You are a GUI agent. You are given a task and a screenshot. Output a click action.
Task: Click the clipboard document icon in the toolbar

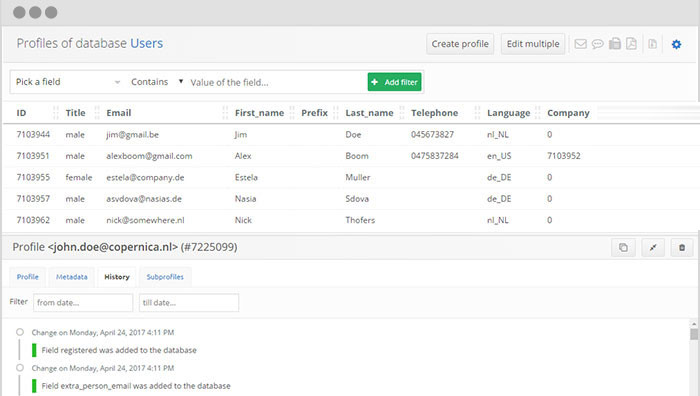[x=615, y=43]
